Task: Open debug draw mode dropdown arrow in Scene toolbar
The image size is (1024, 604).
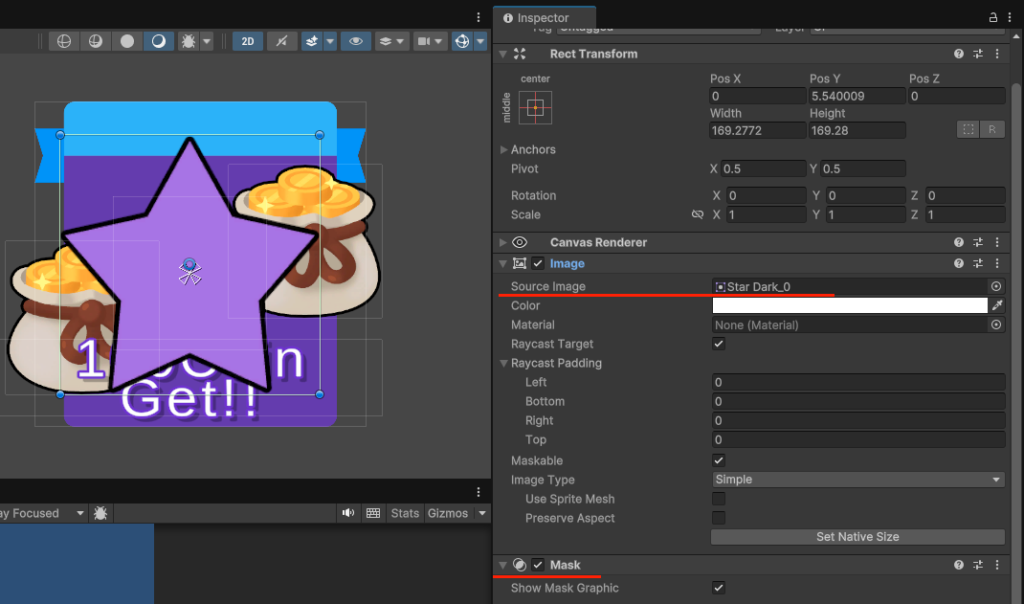Action: point(207,41)
